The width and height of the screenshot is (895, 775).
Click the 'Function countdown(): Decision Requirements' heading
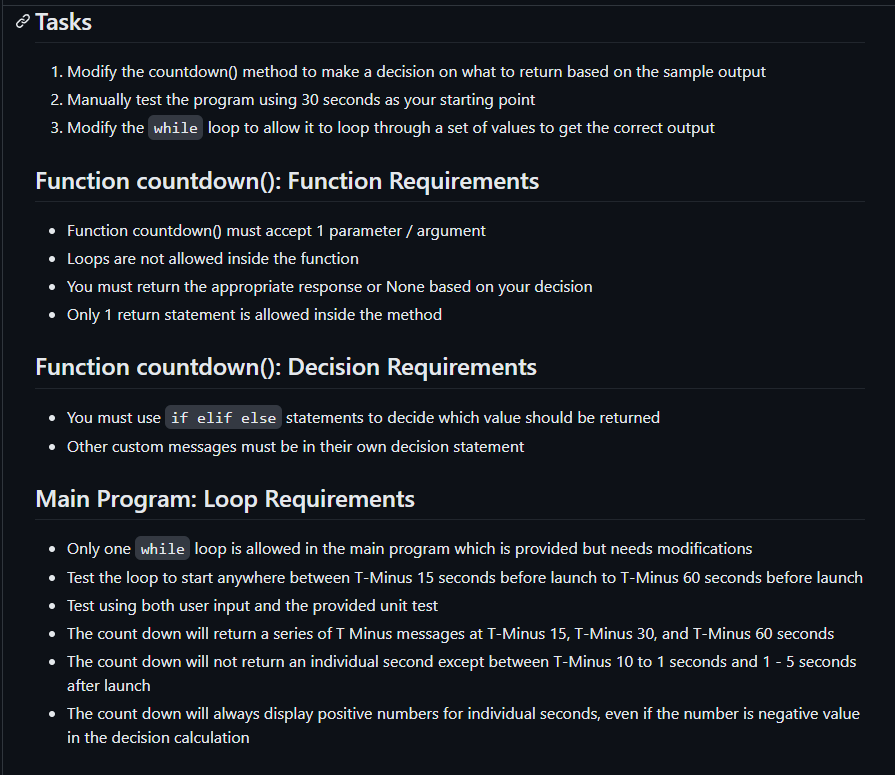[286, 367]
